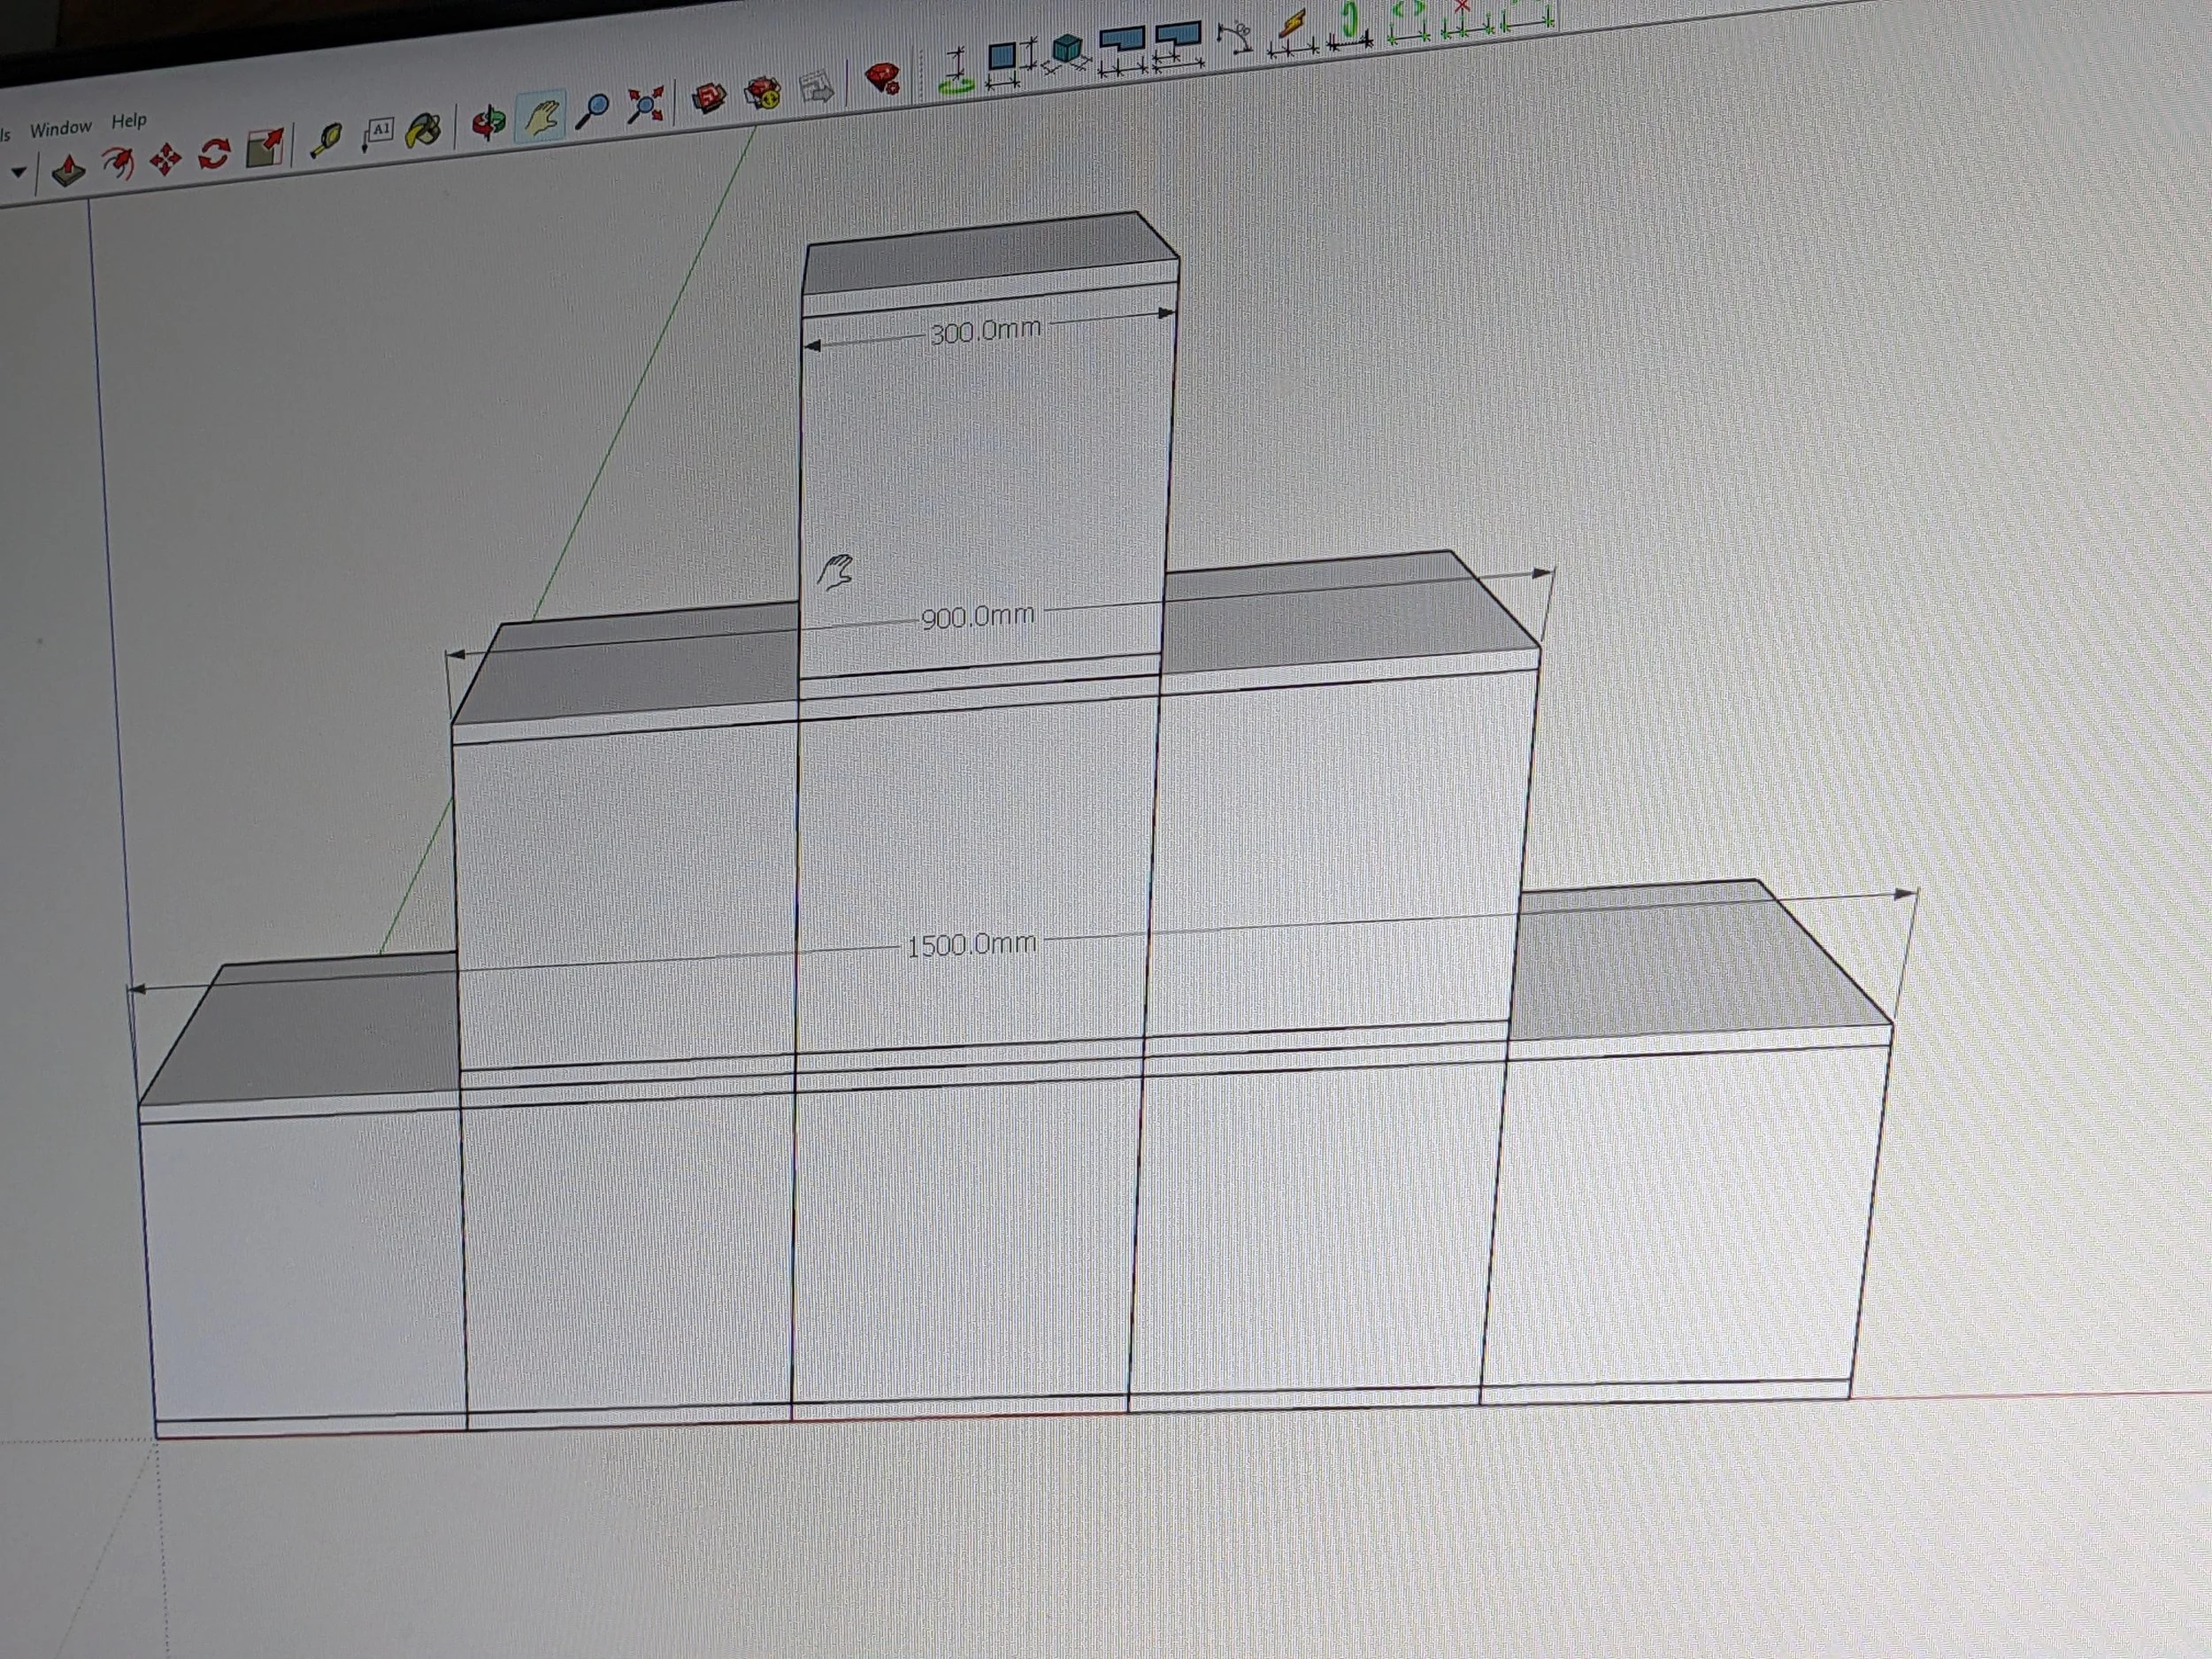
Task: Open the Help menu
Action: tap(129, 121)
